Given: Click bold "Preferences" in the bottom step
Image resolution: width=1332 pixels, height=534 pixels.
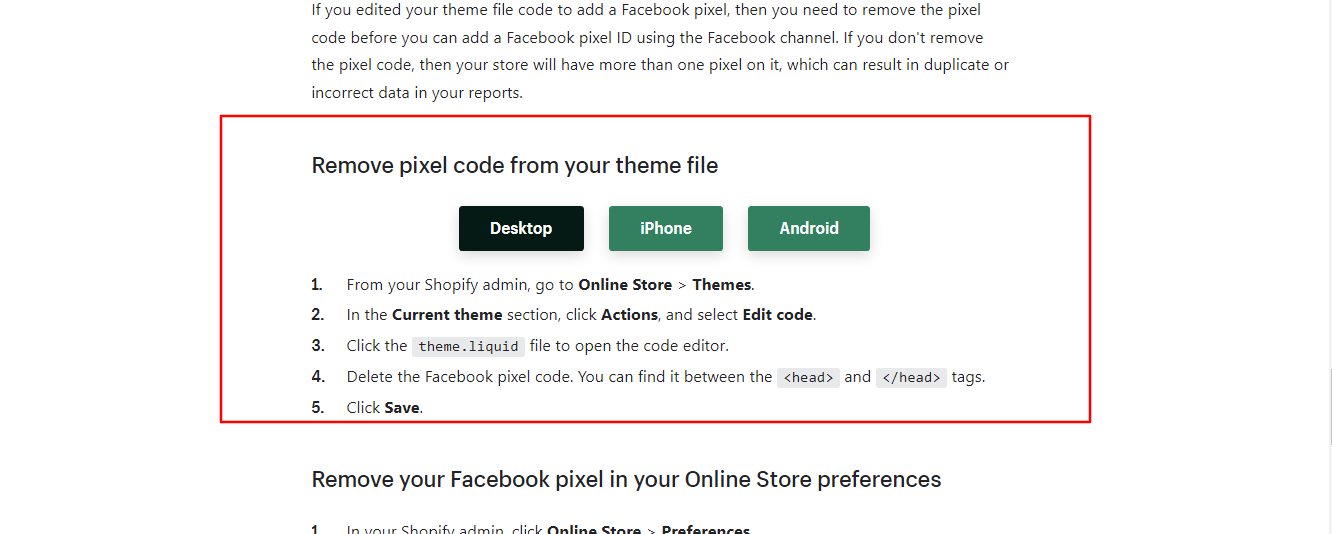Looking at the screenshot, I should [x=705, y=529].
